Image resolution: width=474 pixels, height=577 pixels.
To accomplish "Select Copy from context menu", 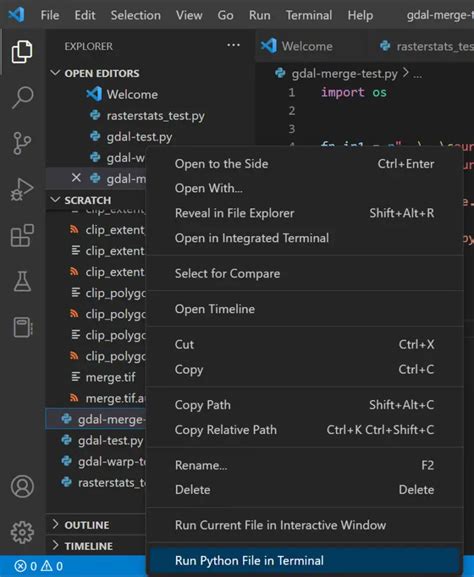I will click(x=304, y=369).
